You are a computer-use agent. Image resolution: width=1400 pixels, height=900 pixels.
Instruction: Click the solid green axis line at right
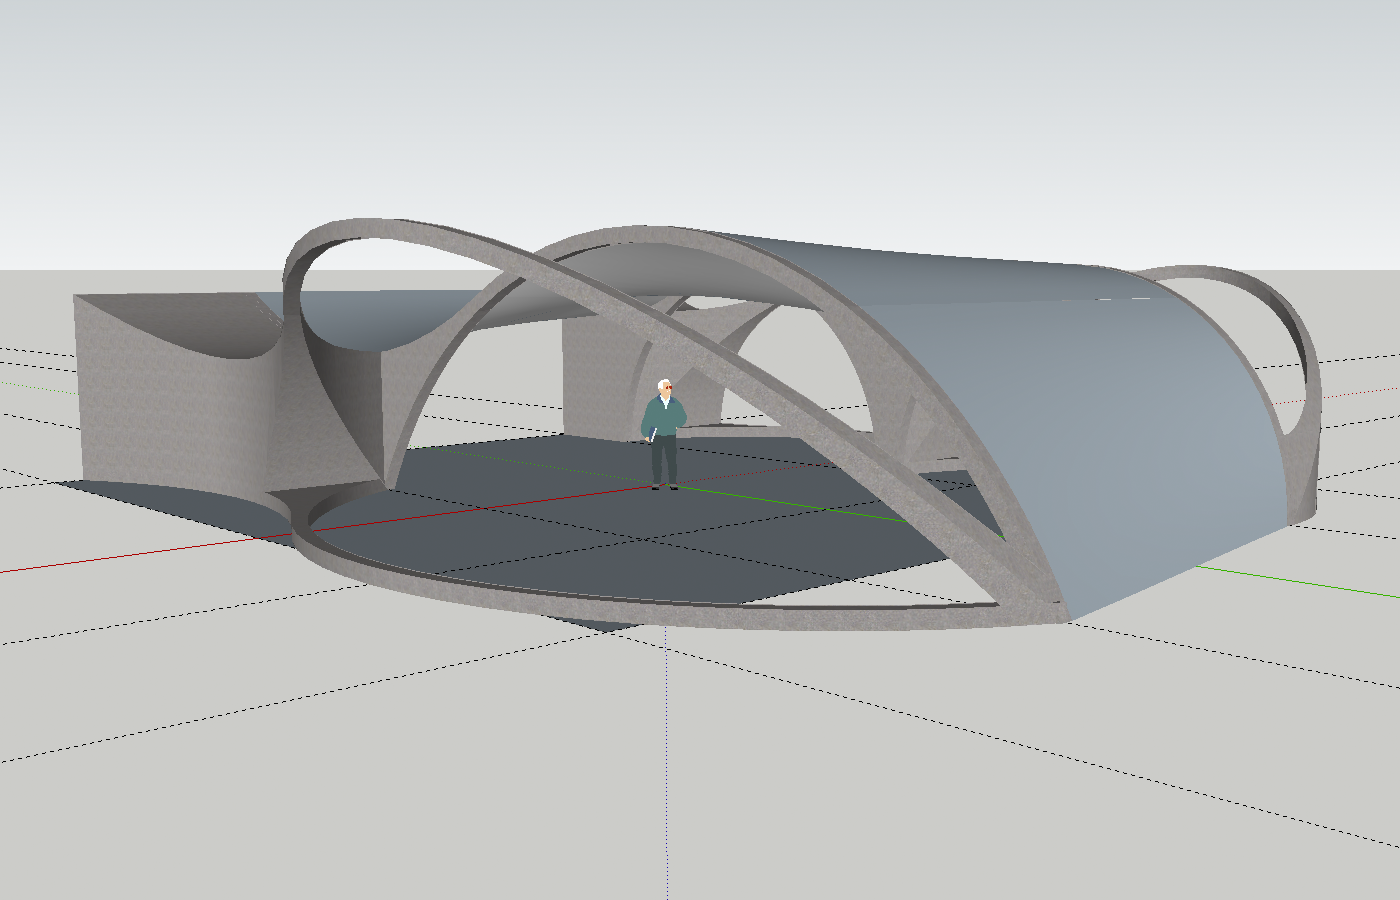tap(1300, 583)
